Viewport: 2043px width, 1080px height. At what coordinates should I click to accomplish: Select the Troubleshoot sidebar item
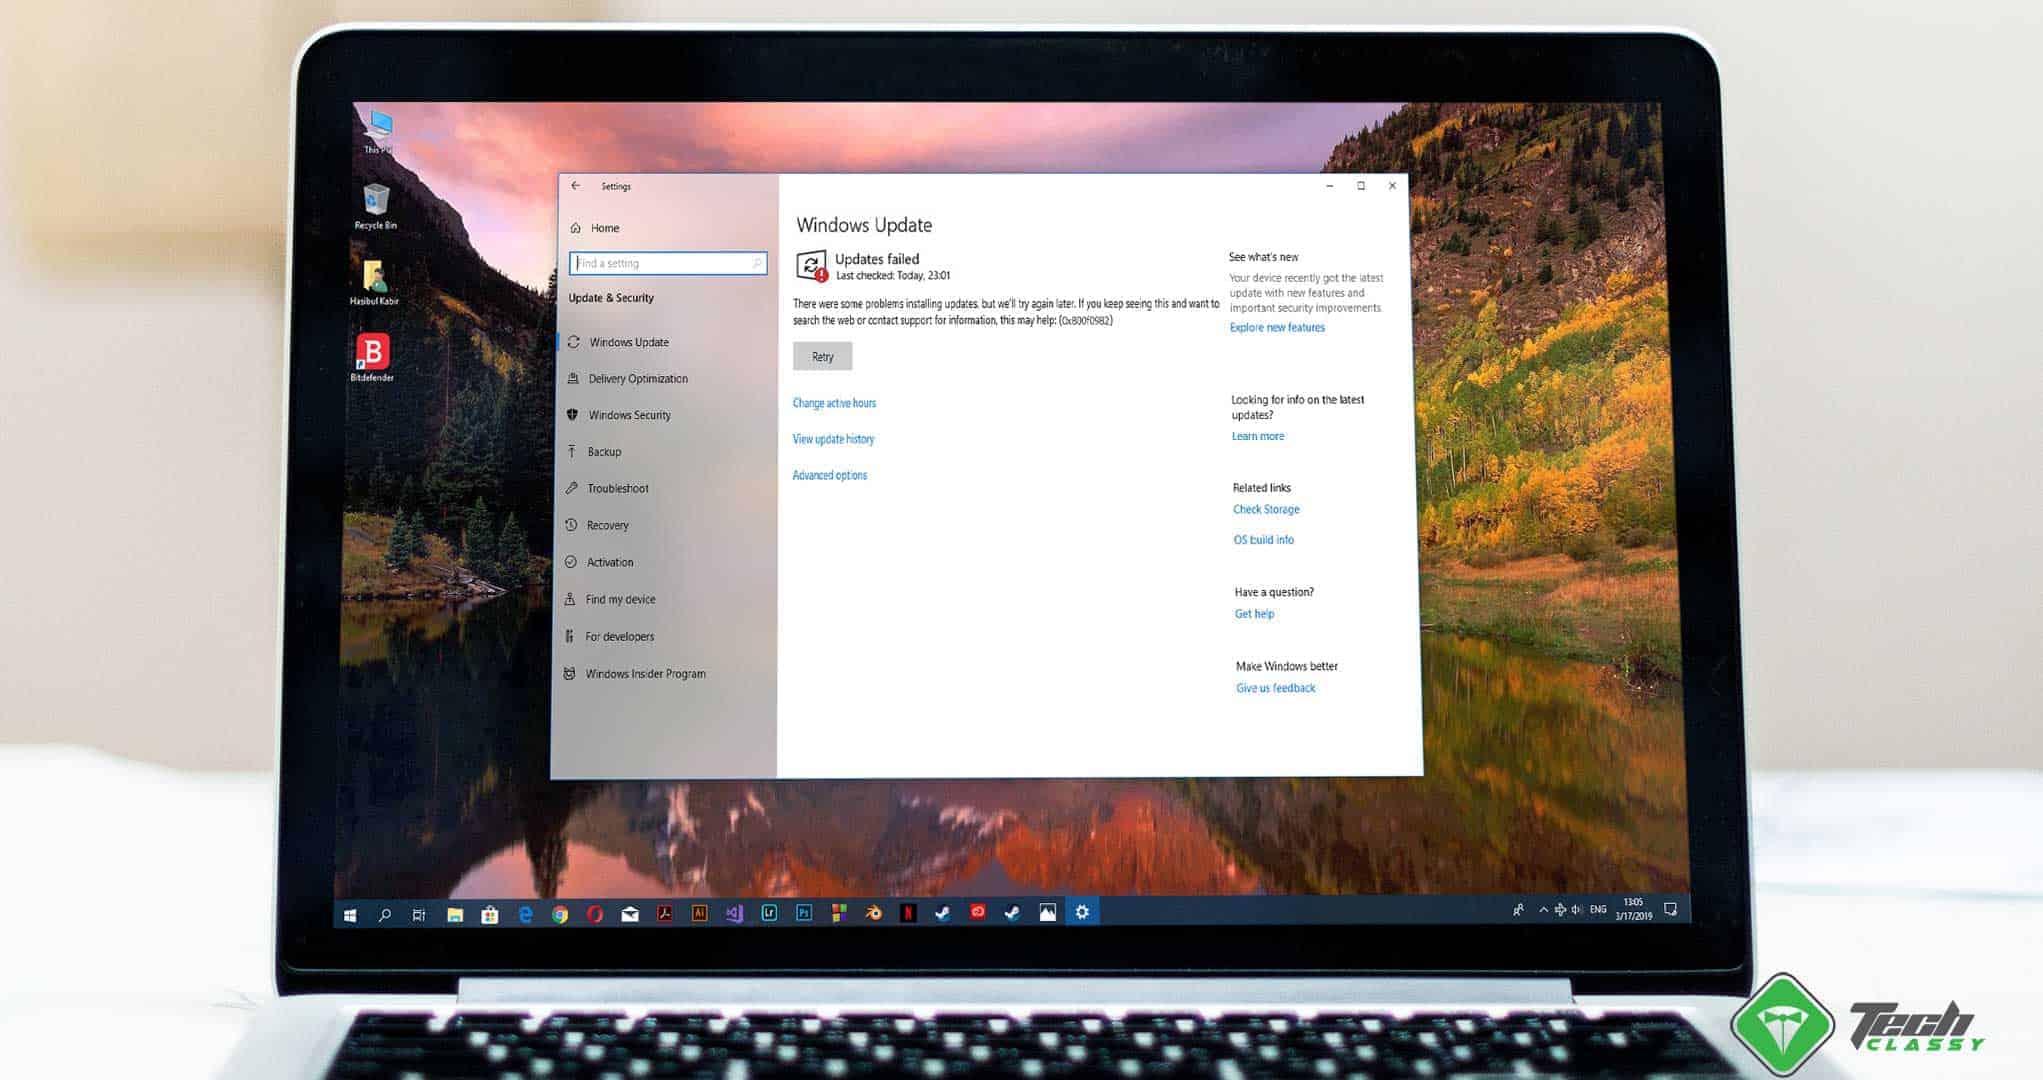[617, 489]
